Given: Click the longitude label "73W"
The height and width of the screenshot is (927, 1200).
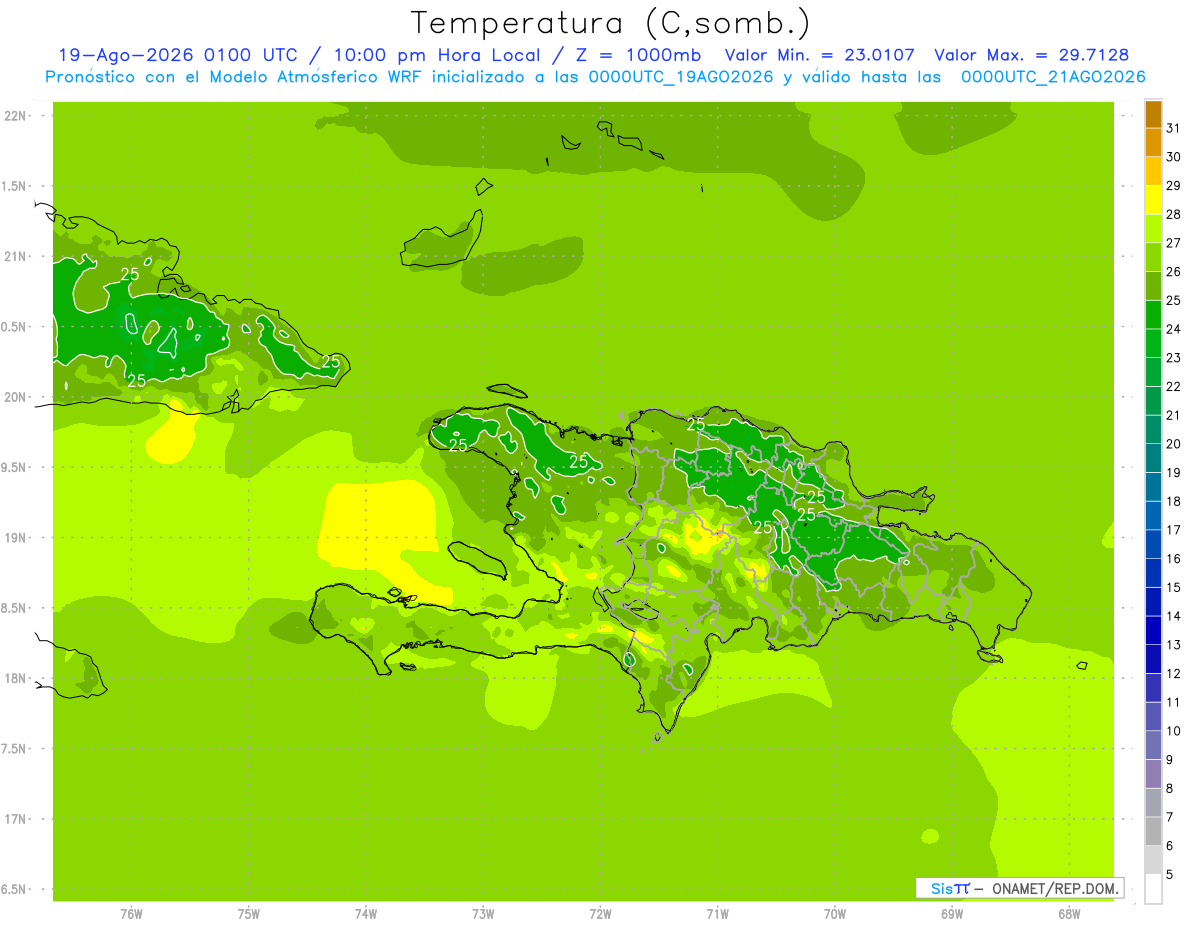Looking at the screenshot, I should [483, 914].
